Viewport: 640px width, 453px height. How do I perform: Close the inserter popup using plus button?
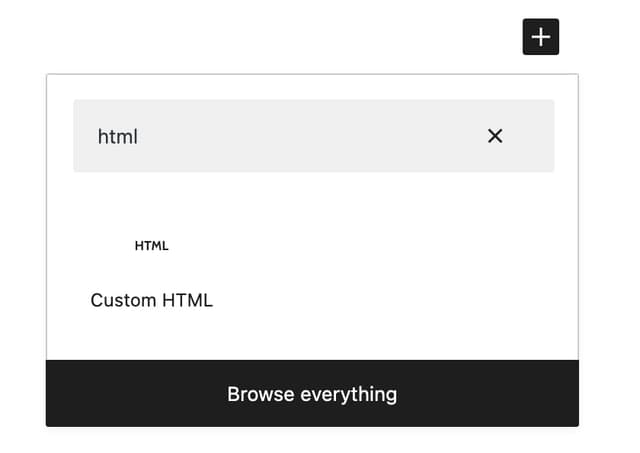(540, 37)
